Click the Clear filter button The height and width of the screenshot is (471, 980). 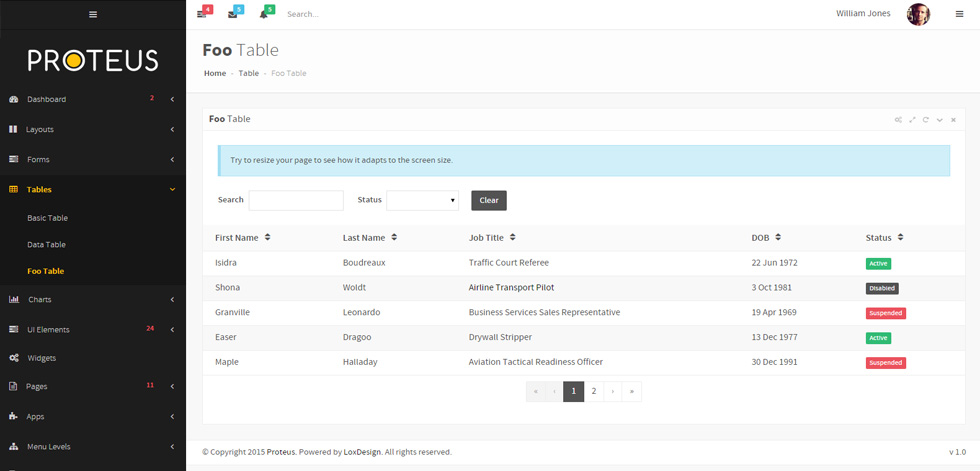point(489,201)
